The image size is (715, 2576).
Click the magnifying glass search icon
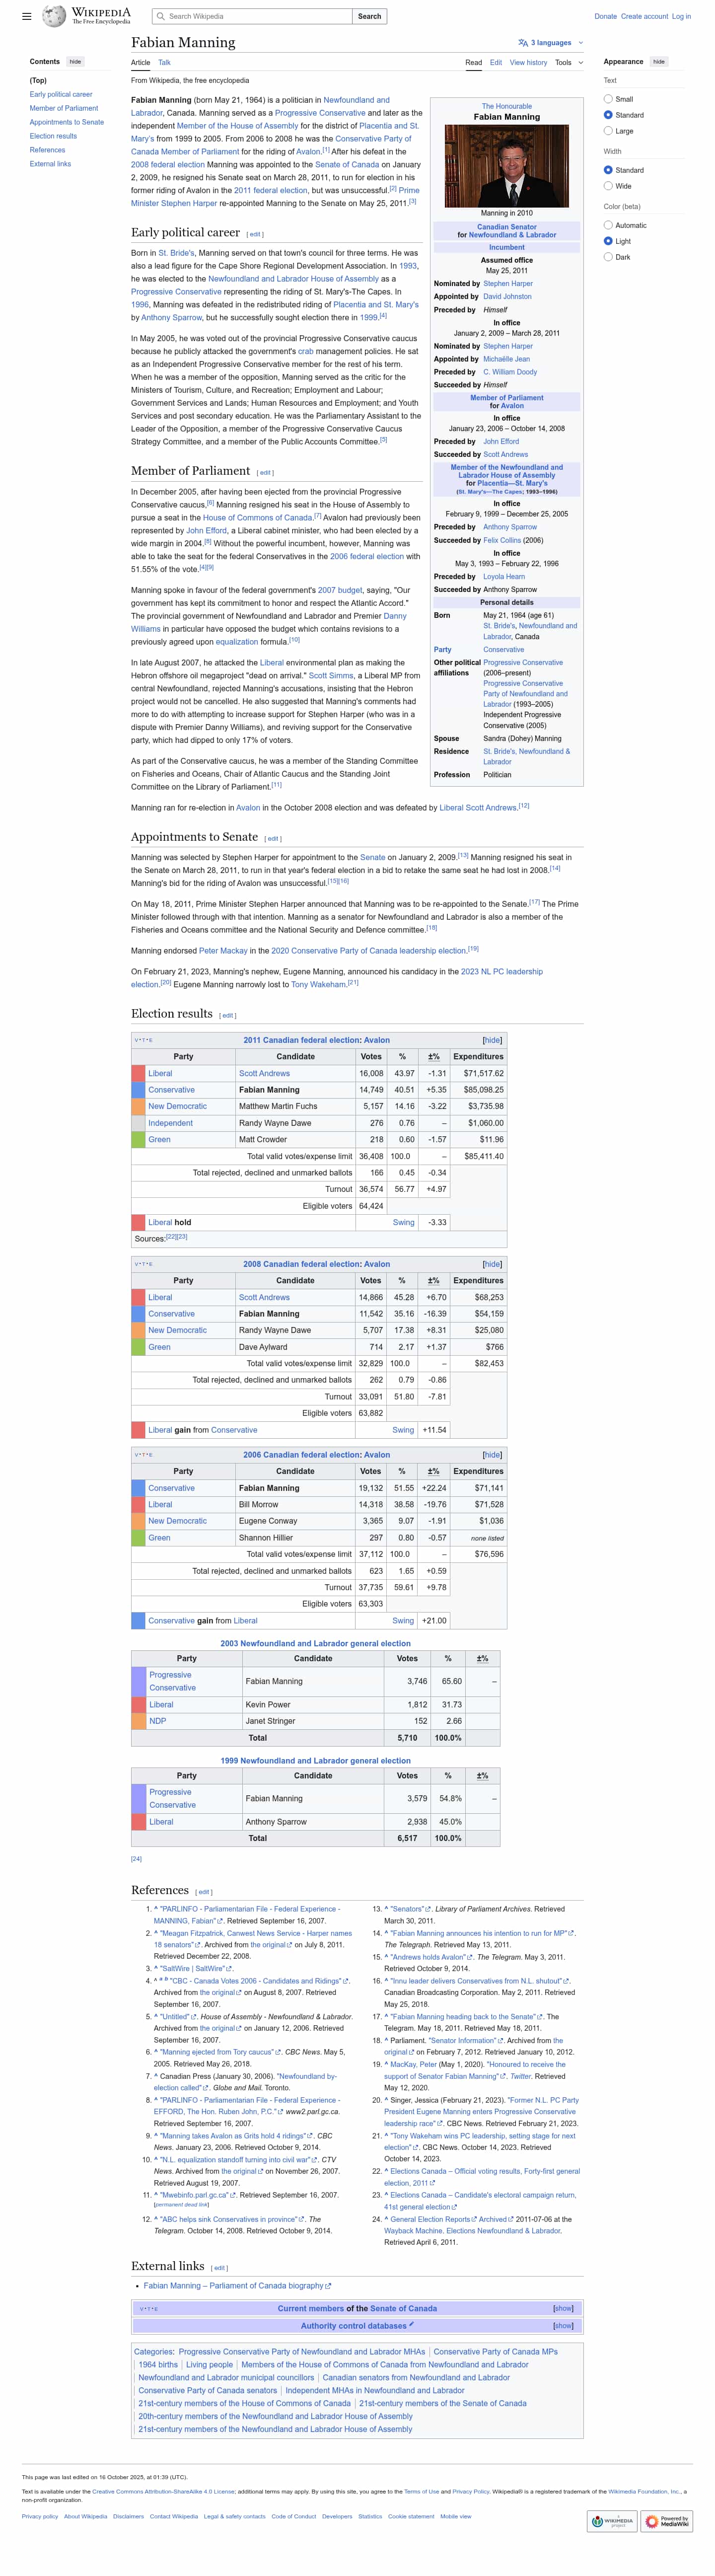tap(161, 16)
